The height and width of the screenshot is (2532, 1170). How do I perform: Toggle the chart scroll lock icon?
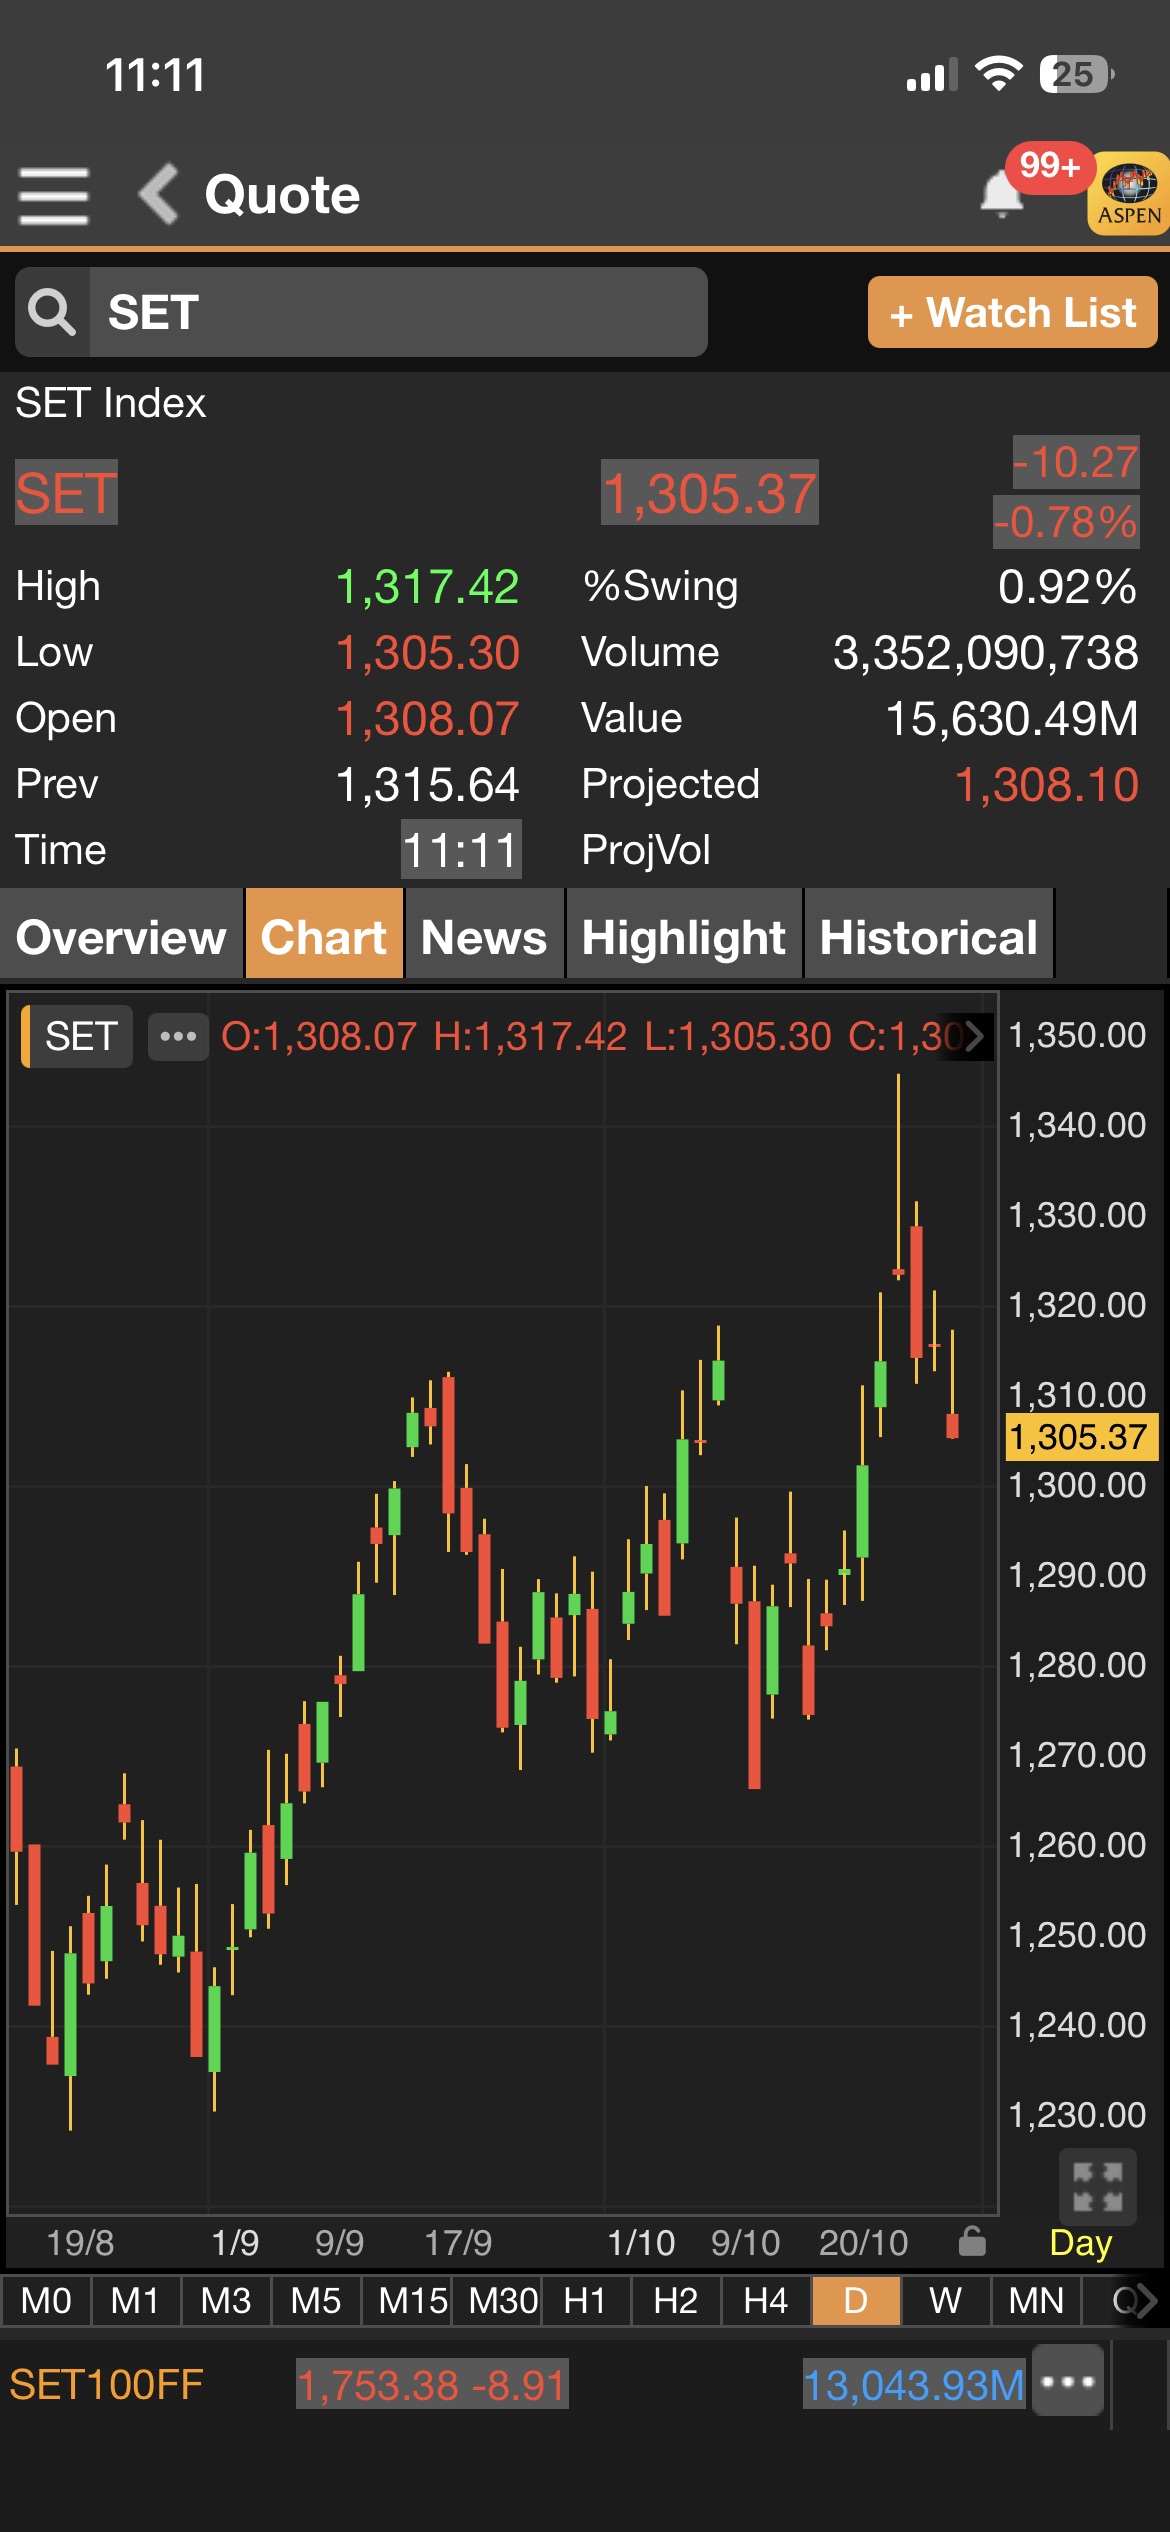point(972,2242)
